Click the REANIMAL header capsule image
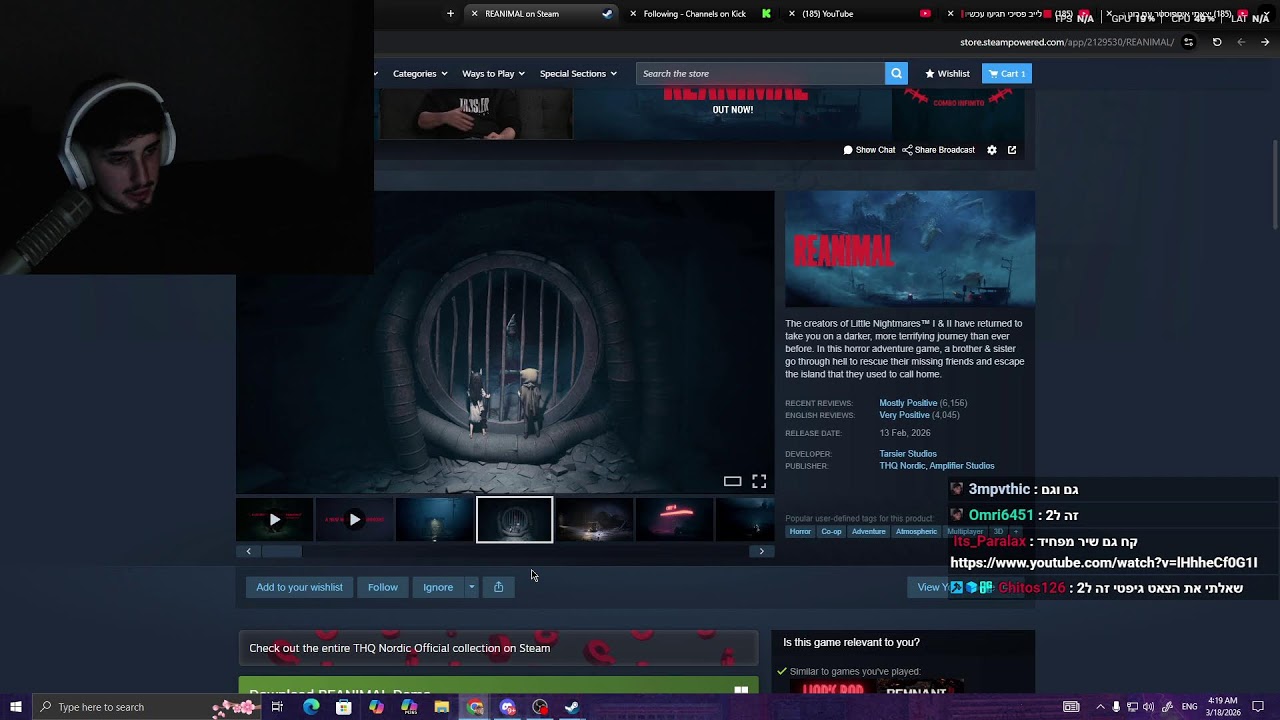The width and height of the screenshot is (1280, 720). [x=910, y=249]
